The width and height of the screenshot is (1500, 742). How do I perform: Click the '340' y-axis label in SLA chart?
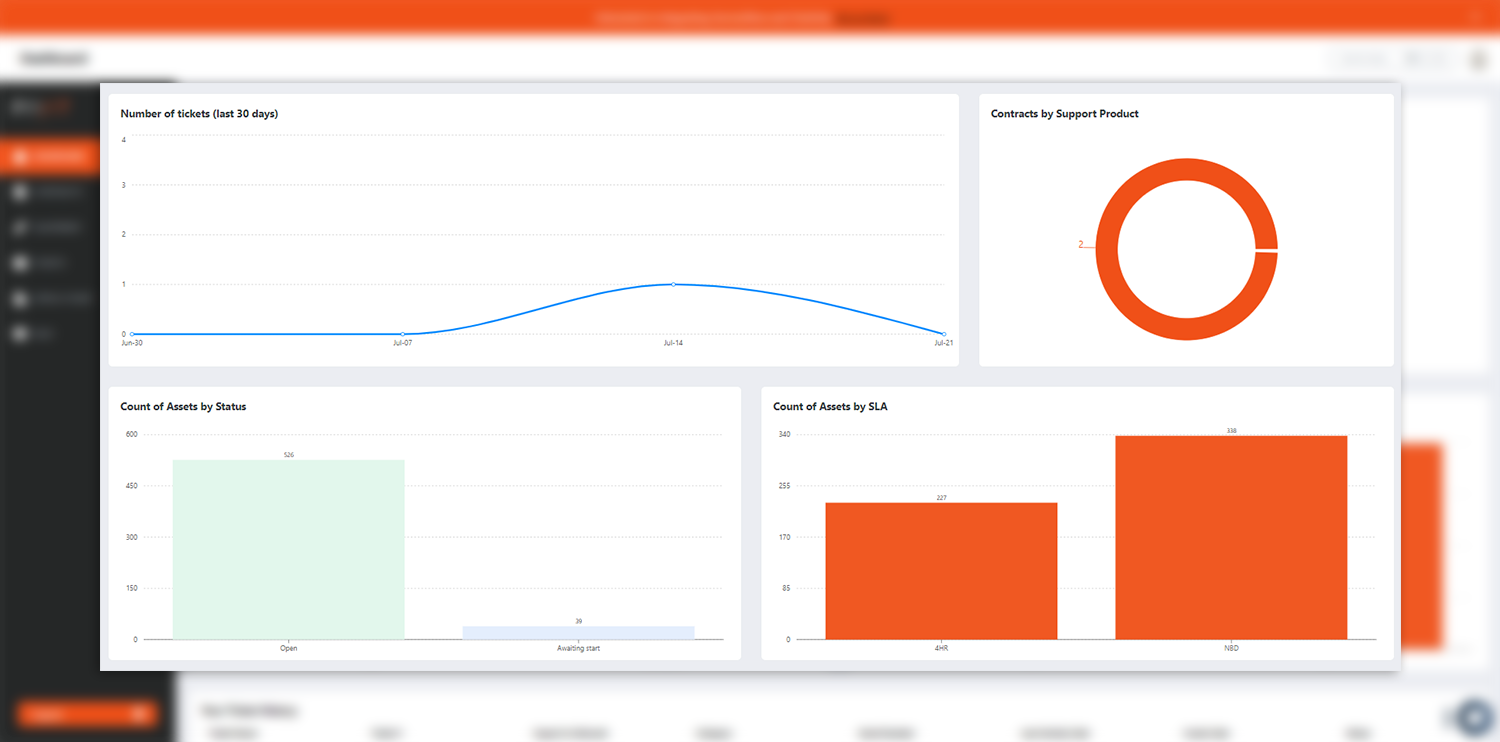[x=784, y=434]
